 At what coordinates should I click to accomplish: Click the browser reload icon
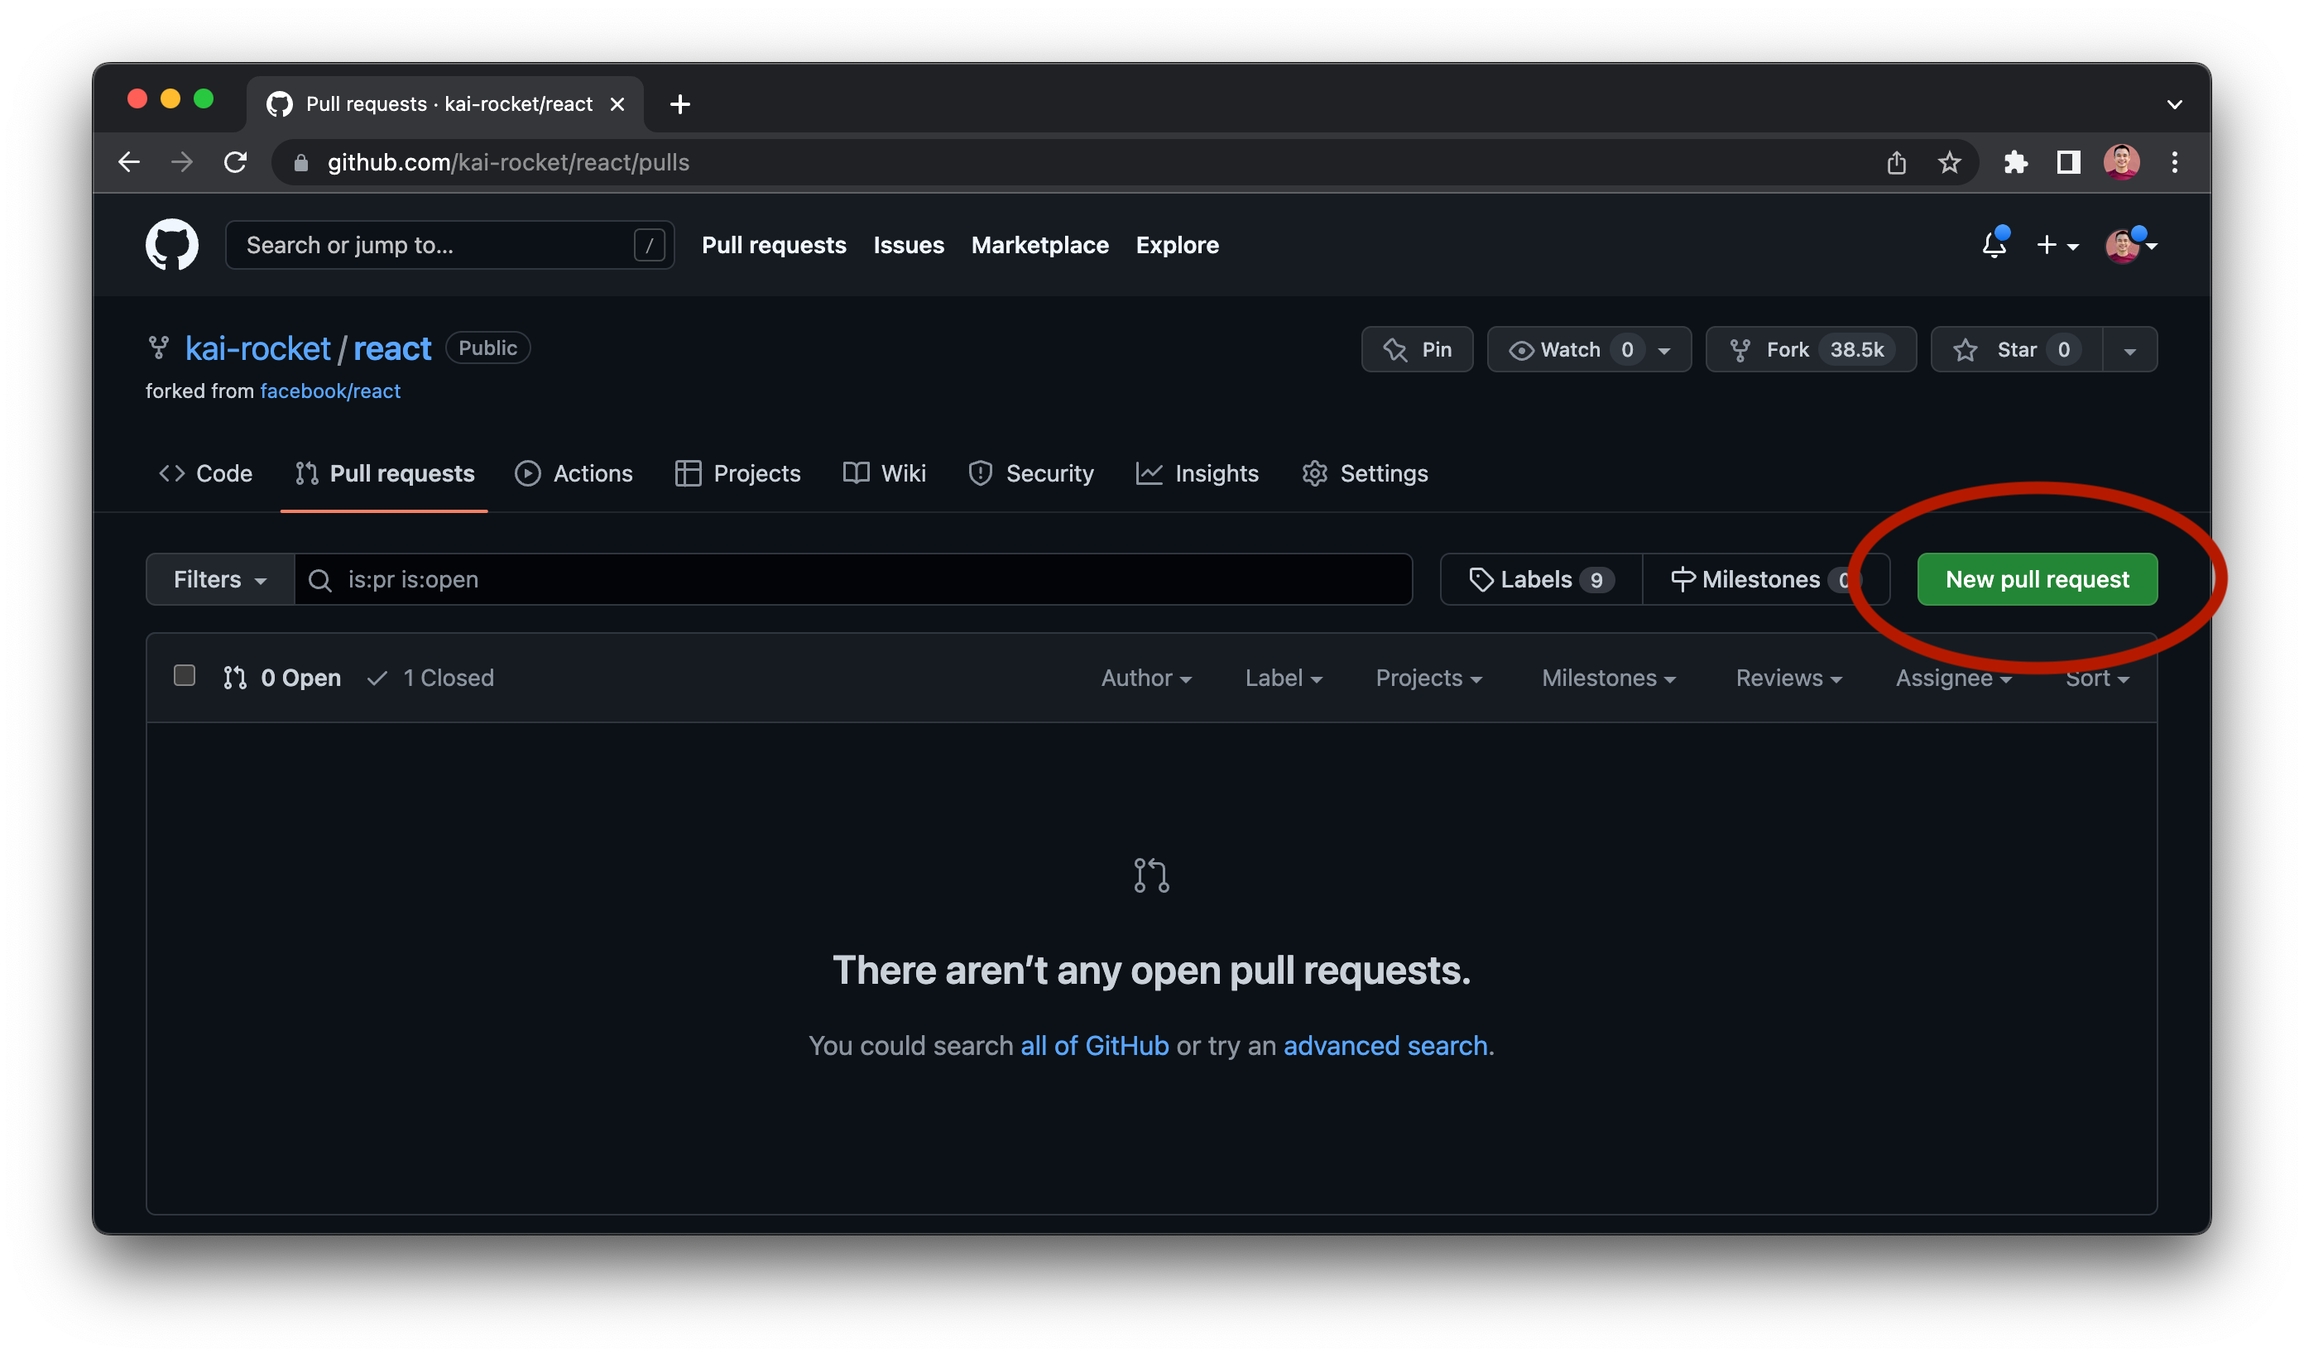click(x=236, y=162)
